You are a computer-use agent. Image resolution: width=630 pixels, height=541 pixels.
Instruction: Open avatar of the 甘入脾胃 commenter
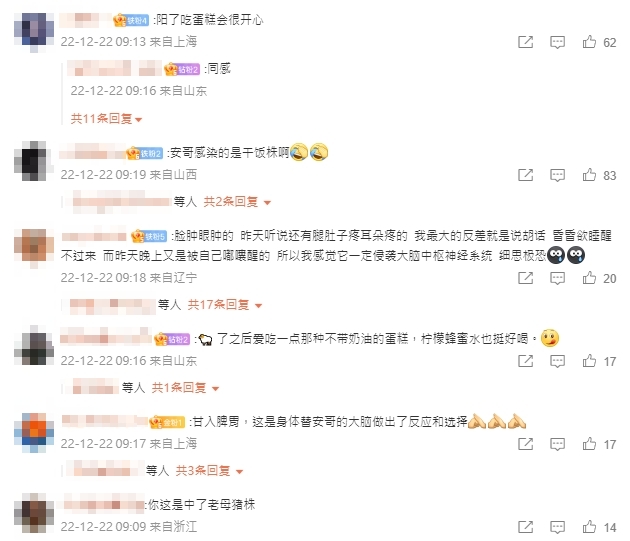(x=34, y=432)
